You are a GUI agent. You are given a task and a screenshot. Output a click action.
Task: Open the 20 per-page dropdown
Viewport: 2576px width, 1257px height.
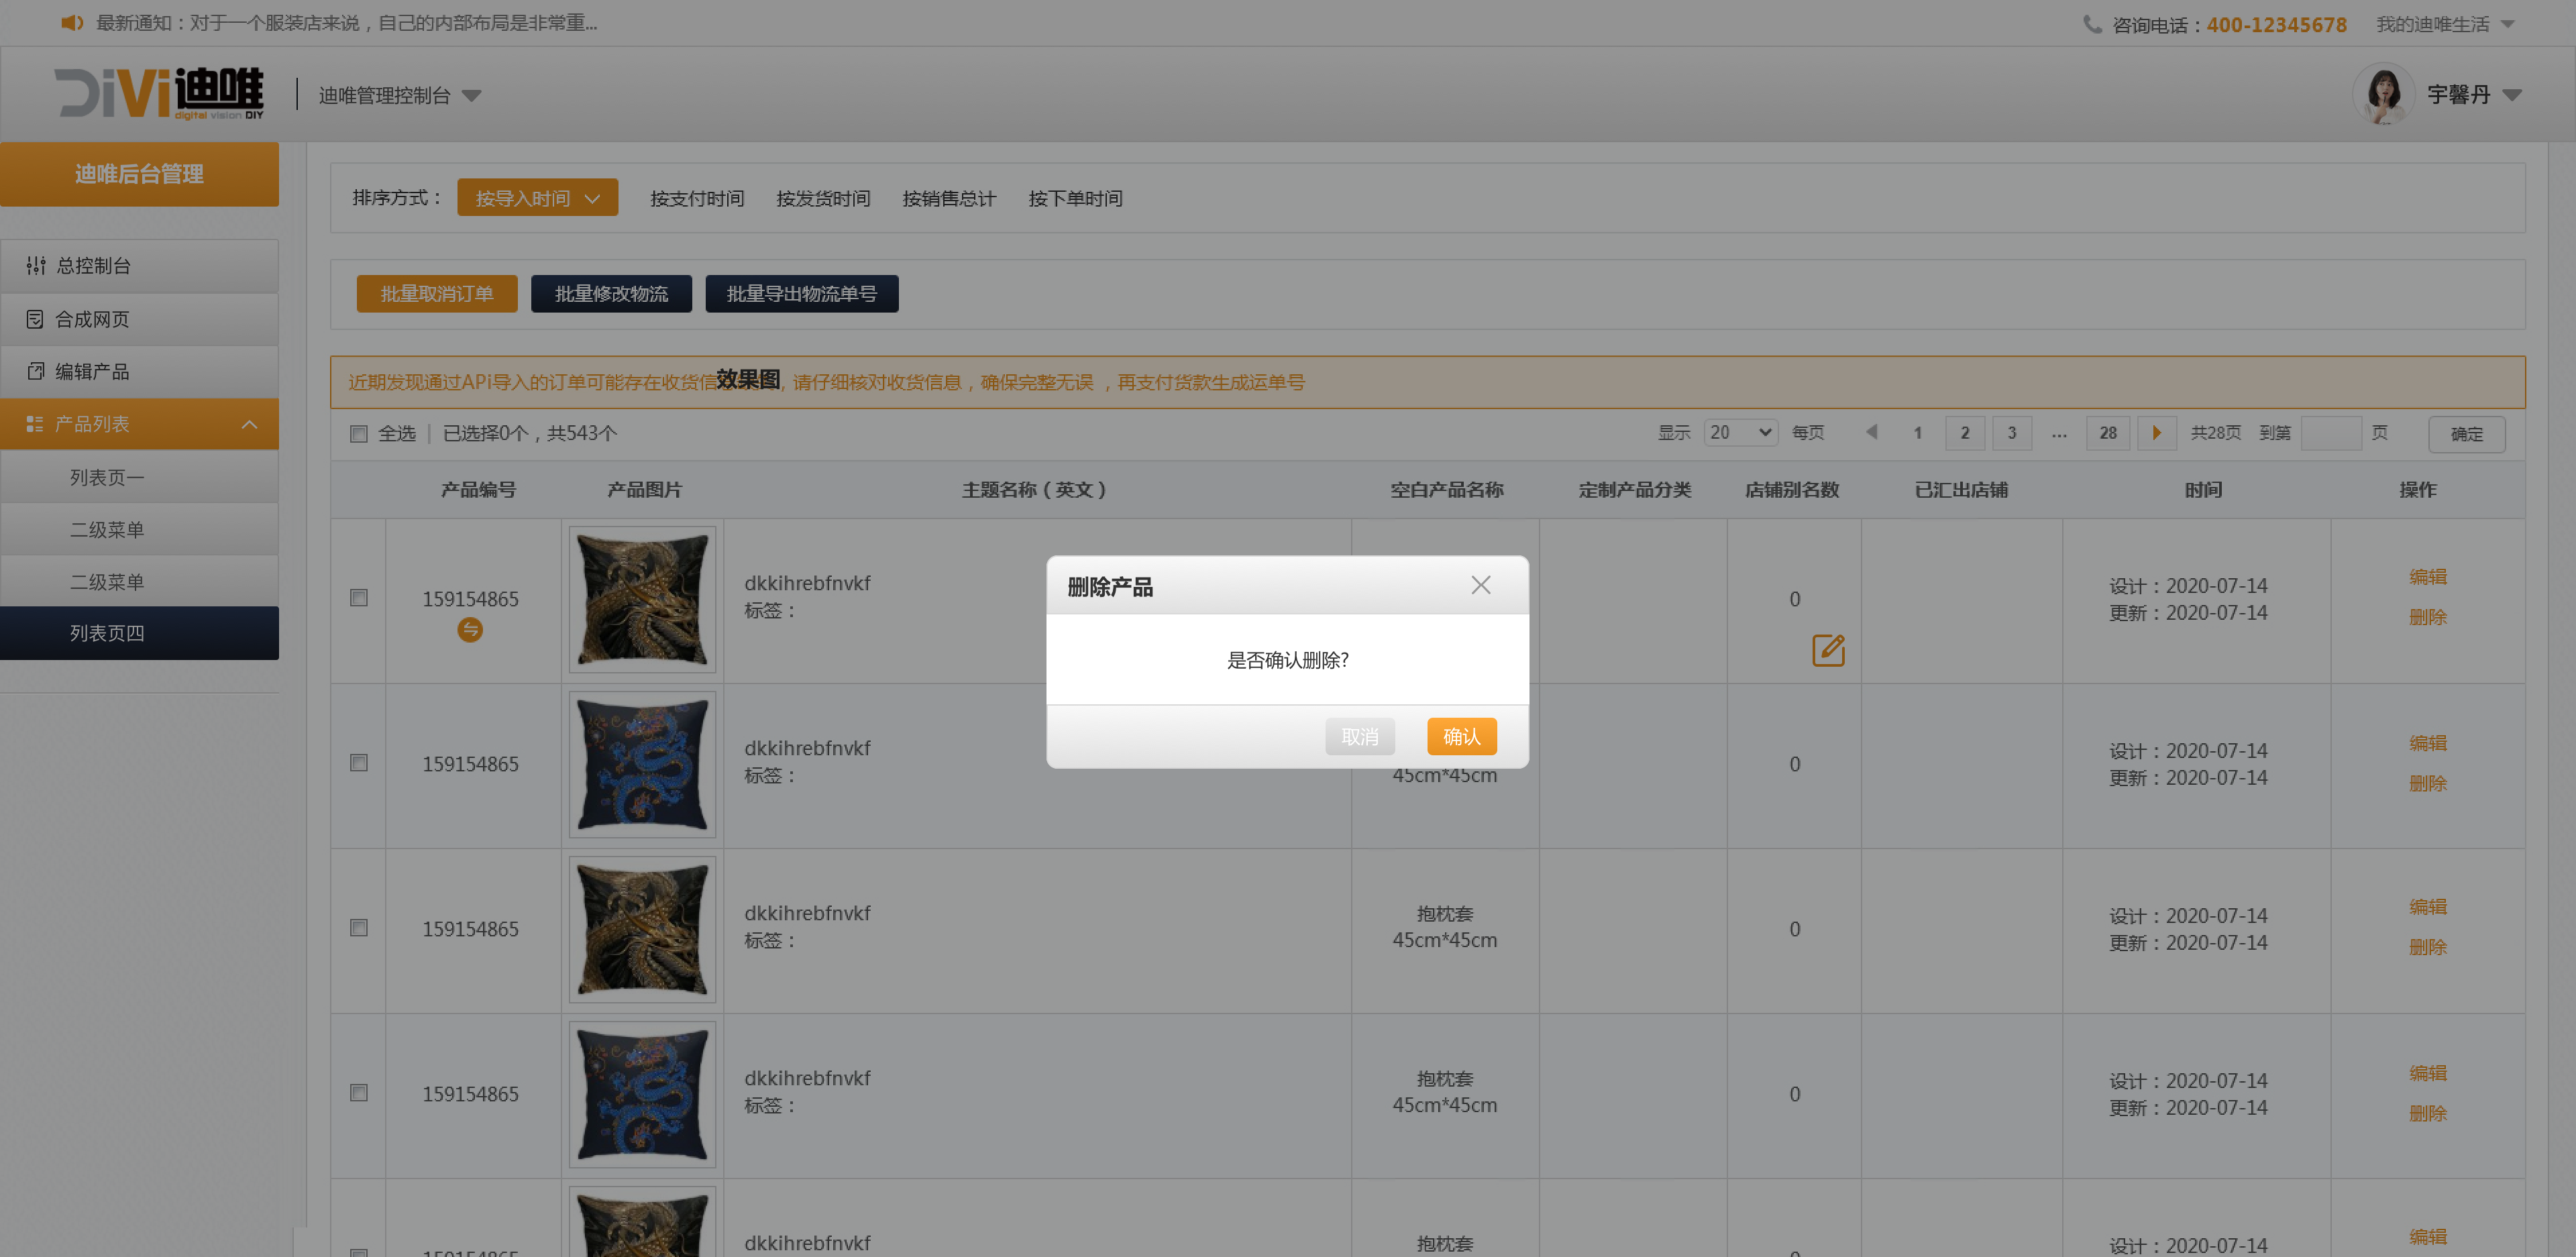pos(1740,433)
